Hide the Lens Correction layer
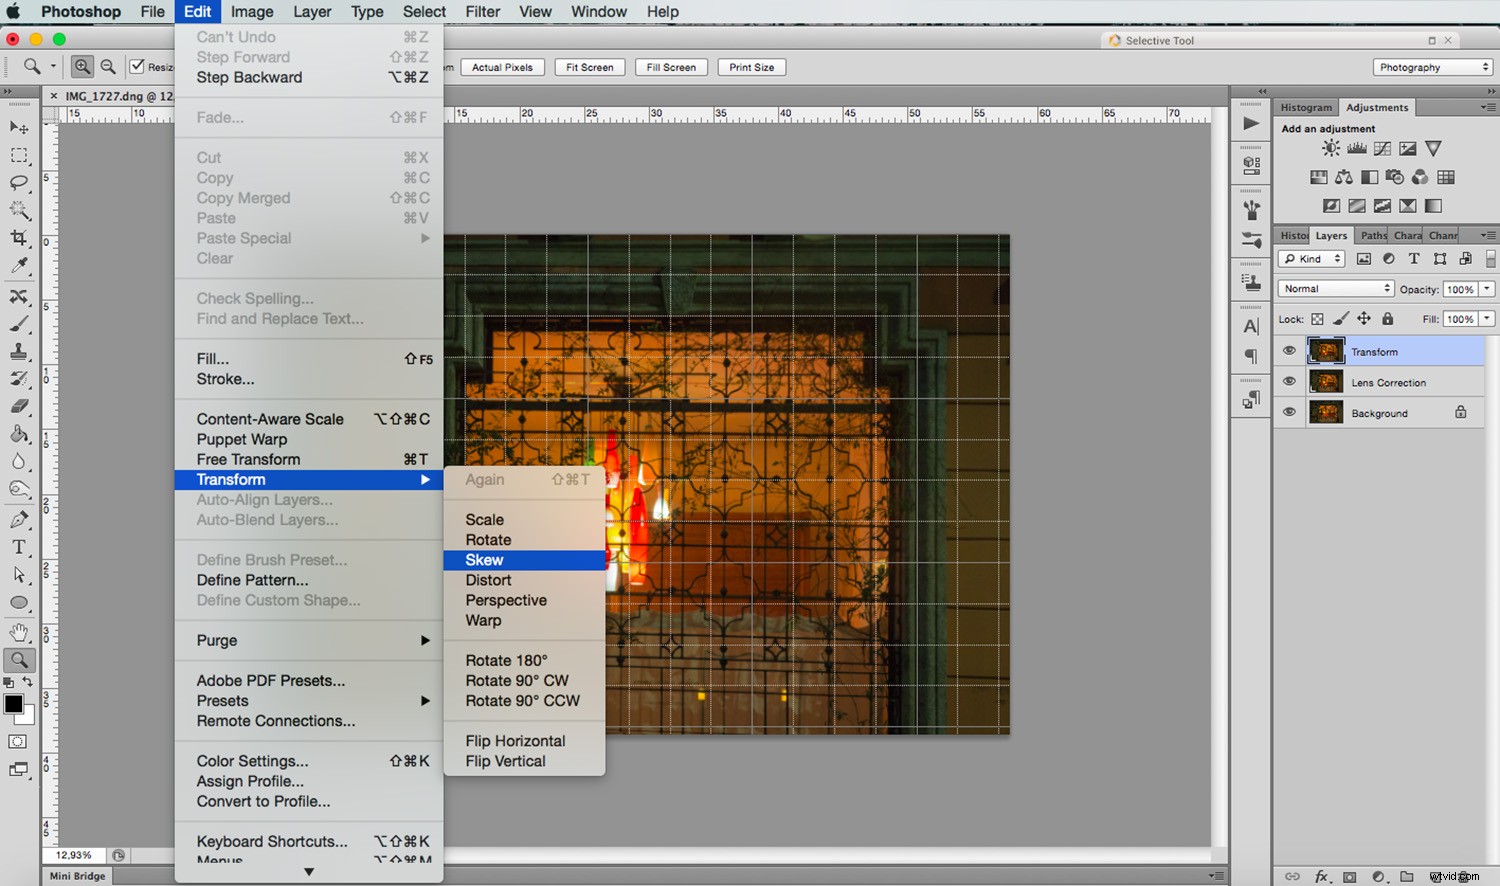The image size is (1500, 886). 1289,381
